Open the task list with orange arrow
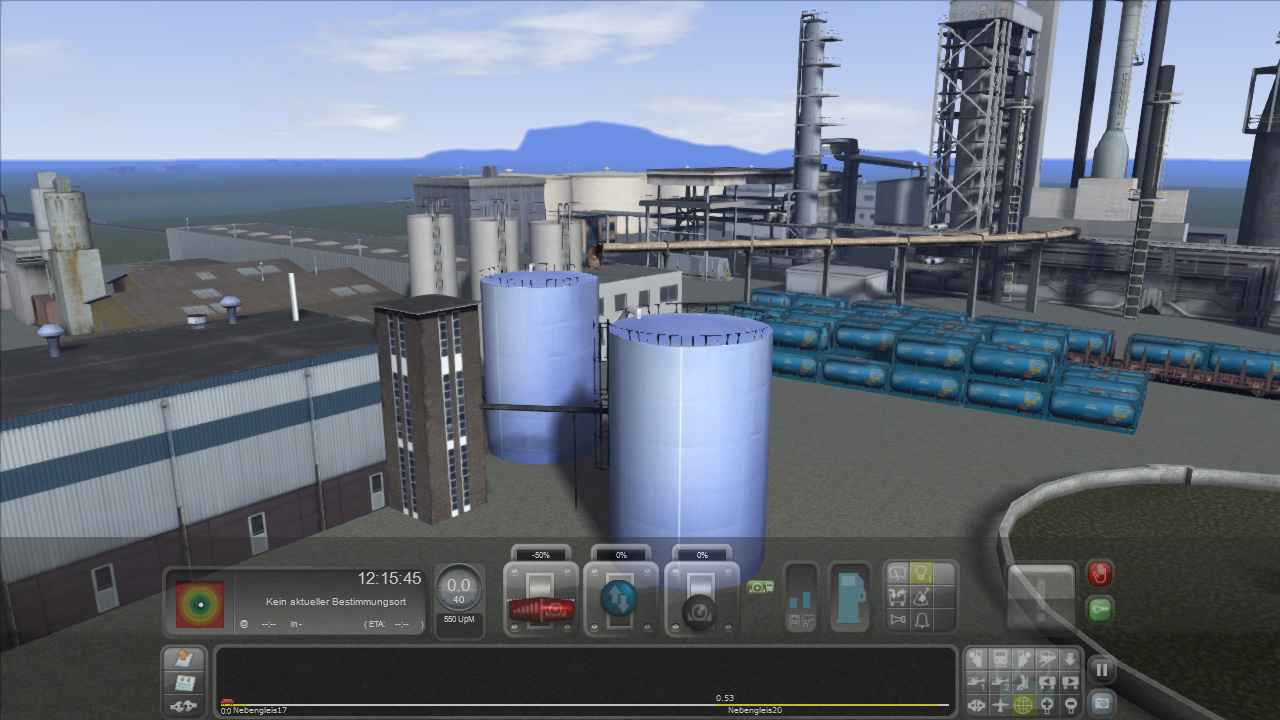The width and height of the screenshot is (1280, 720). pyautogui.click(x=184, y=660)
